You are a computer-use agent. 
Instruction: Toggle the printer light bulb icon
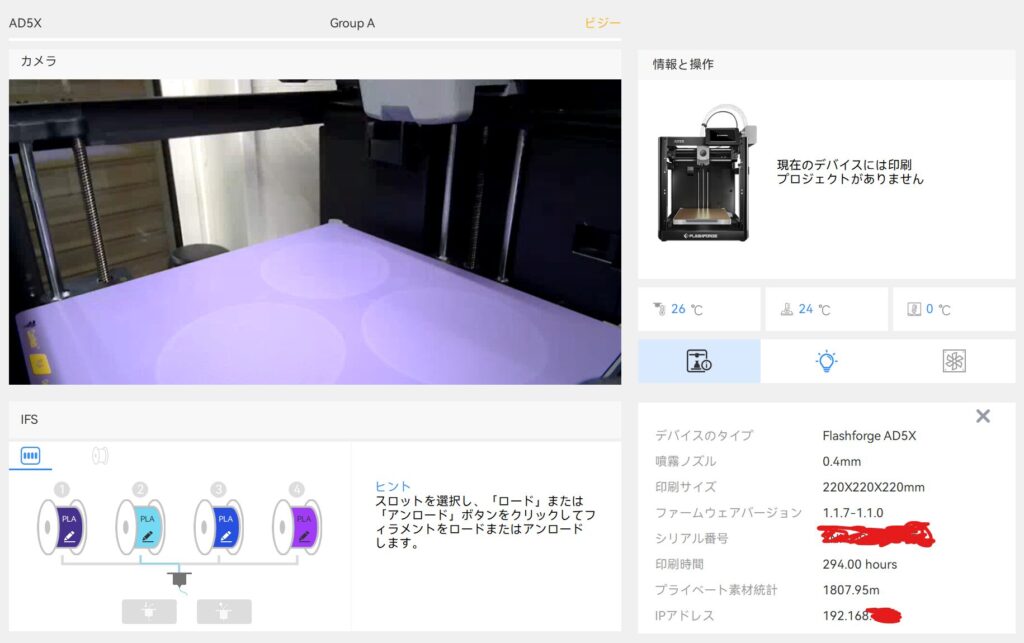click(826, 361)
